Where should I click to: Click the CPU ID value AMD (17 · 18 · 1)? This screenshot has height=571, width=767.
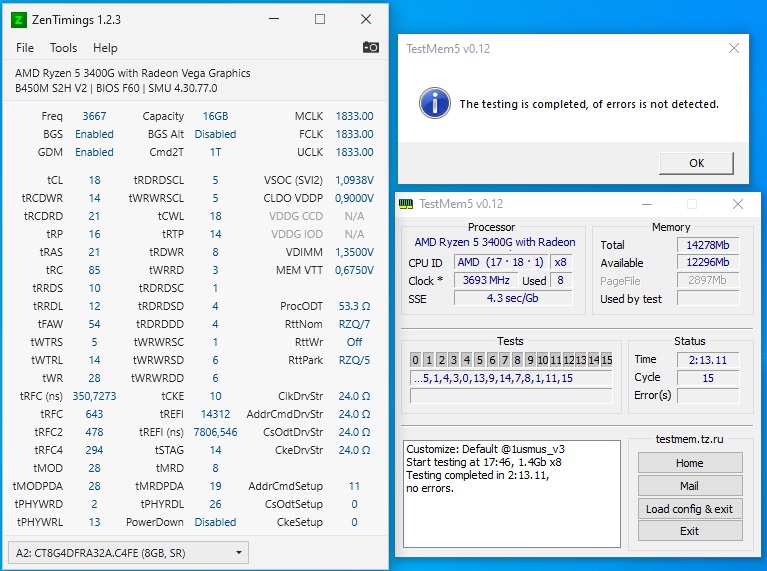pos(500,262)
